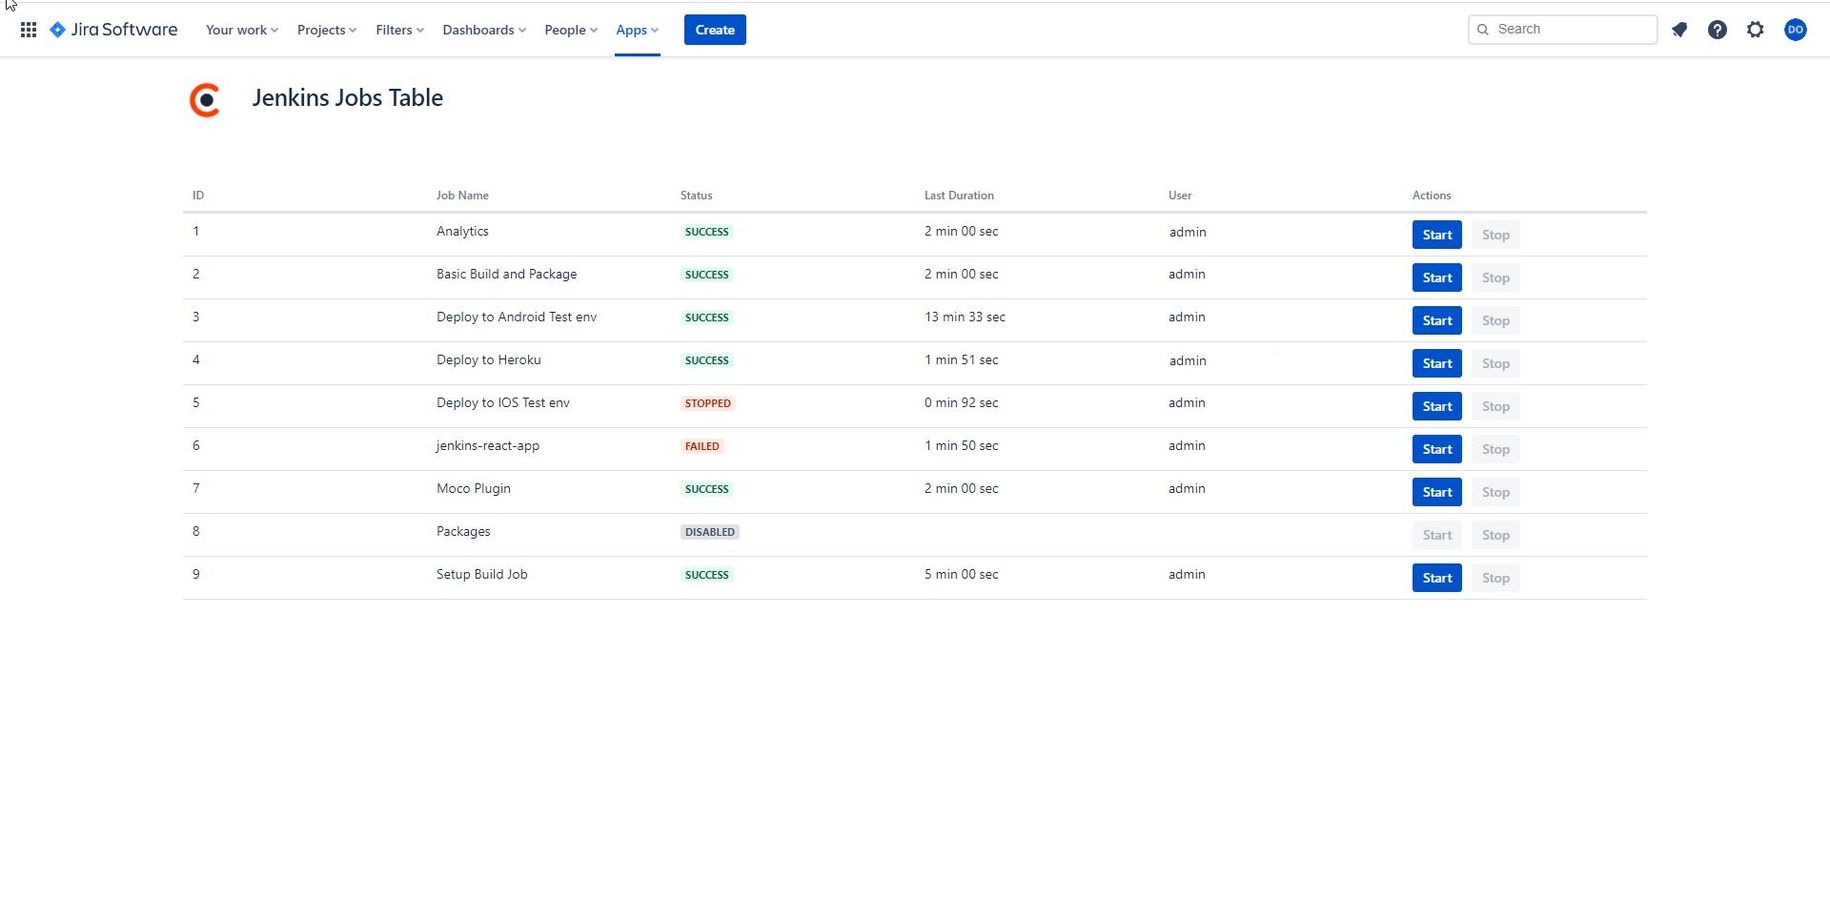The width and height of the screenshot is (1830, 900).
Task: Click the Last Duration column header
Action: pos(959,196)
